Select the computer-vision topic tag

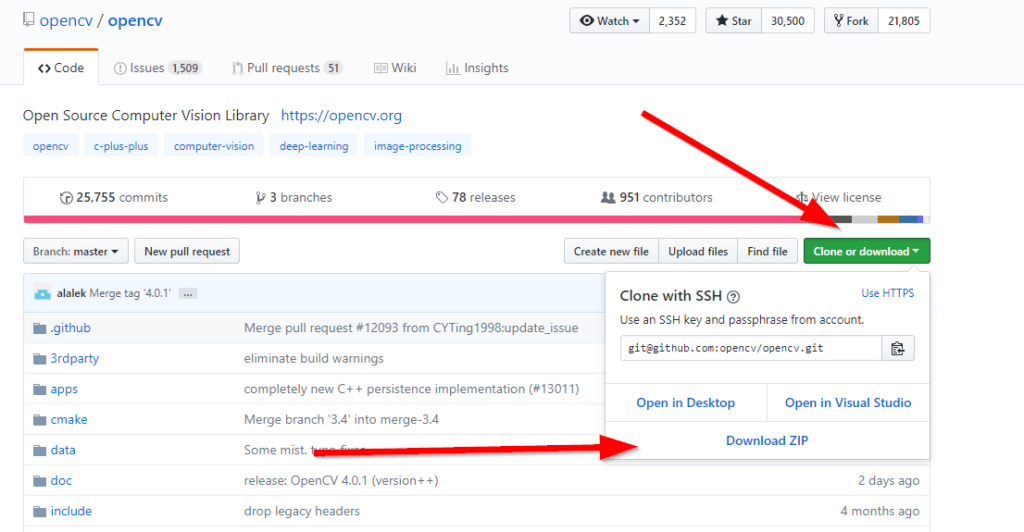214,146
